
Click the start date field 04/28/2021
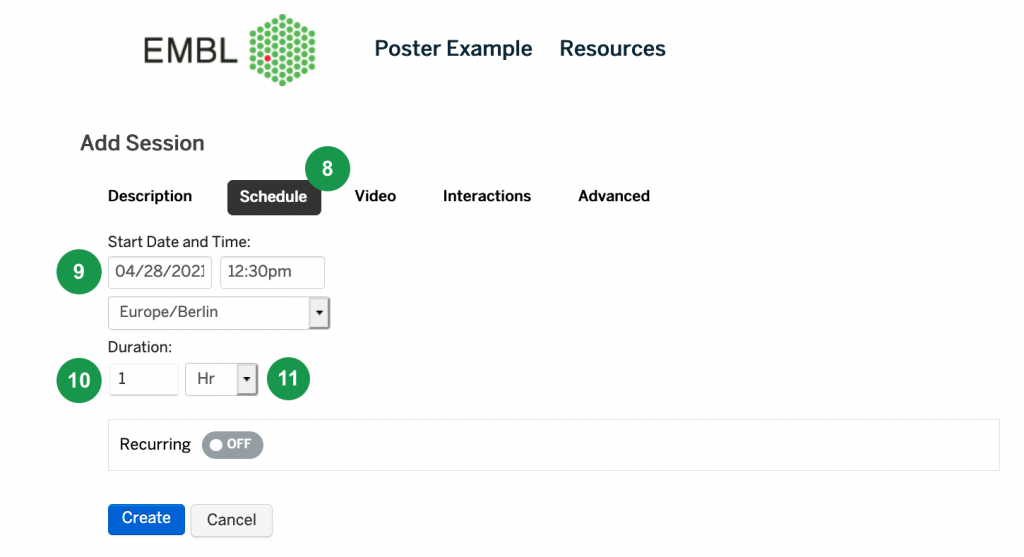(x=160, y=272)
